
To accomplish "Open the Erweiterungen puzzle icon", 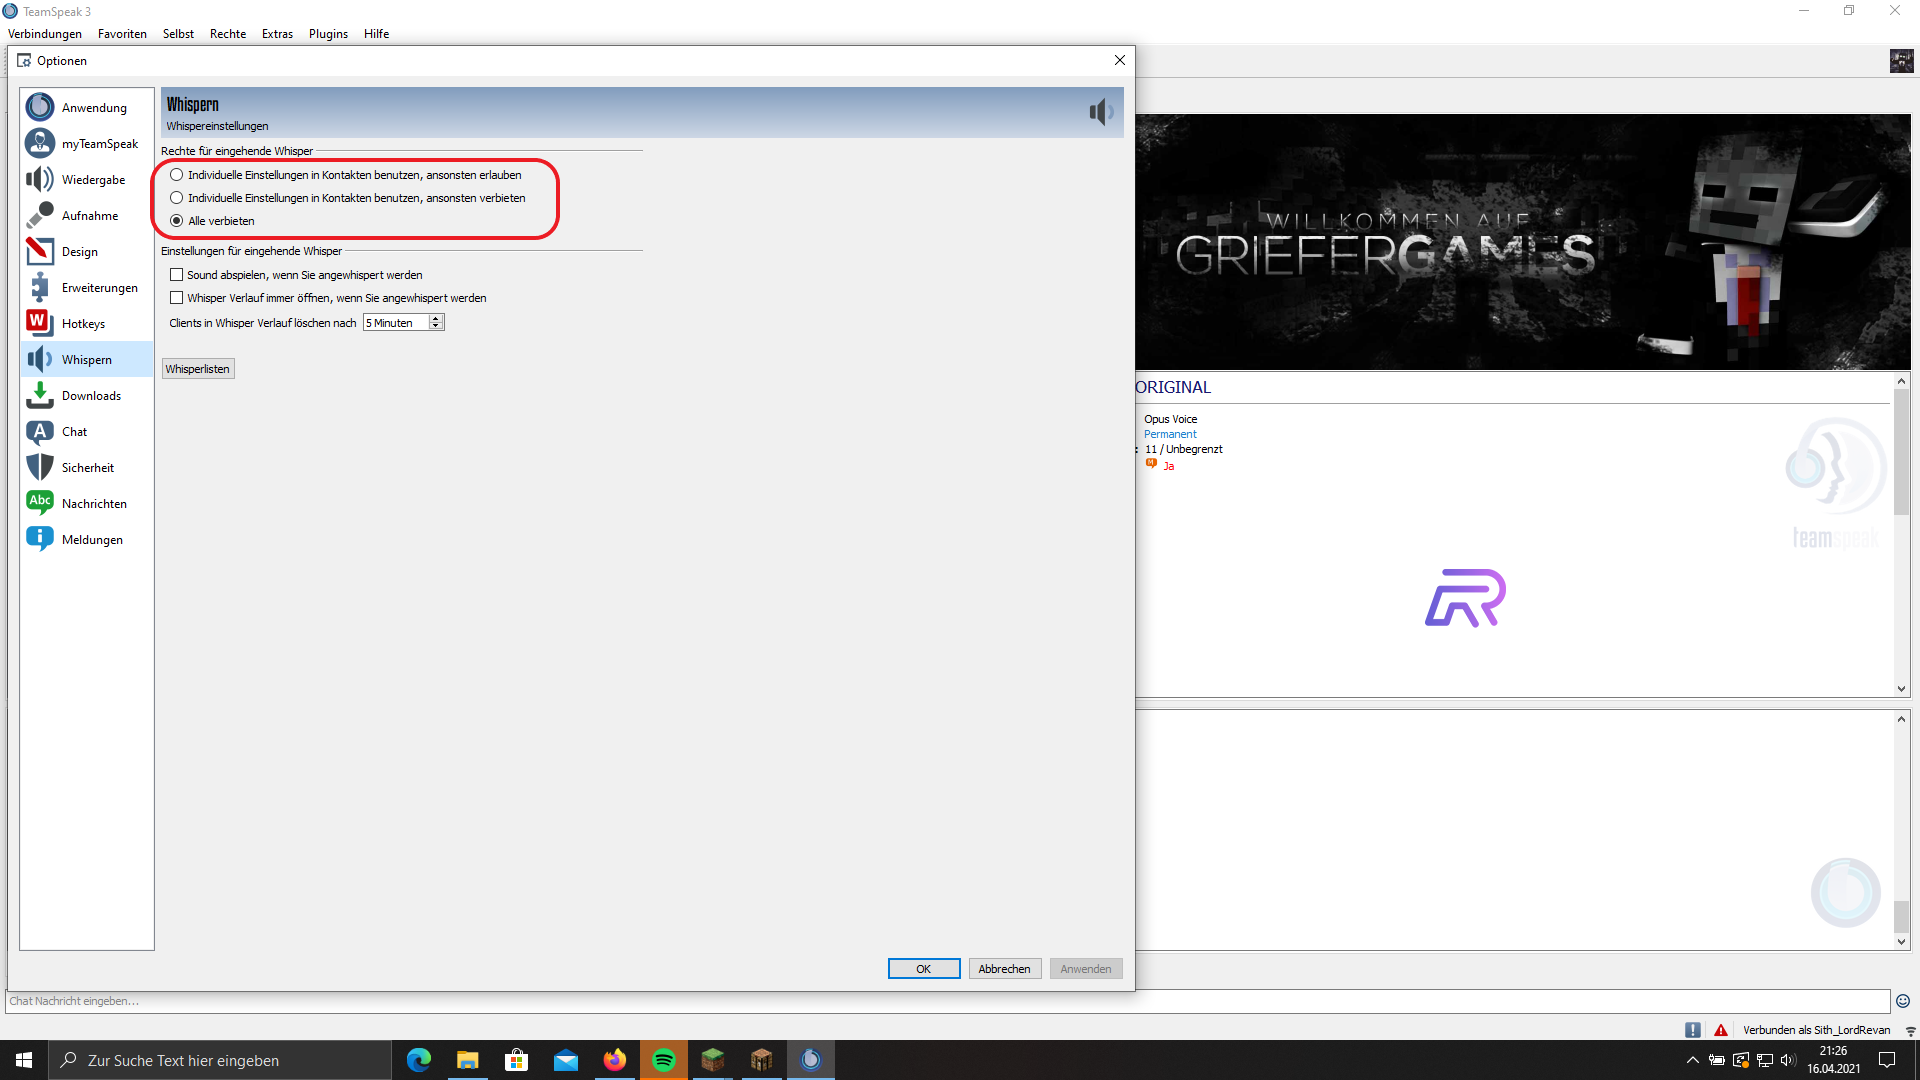I will [x=40, y=287].
